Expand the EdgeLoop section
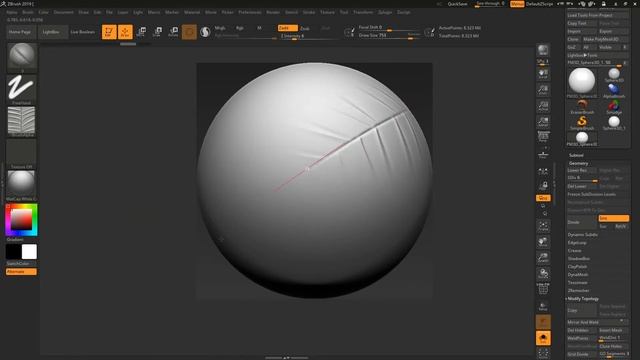The width and height of the screenshot is (640, 360). 577,243
